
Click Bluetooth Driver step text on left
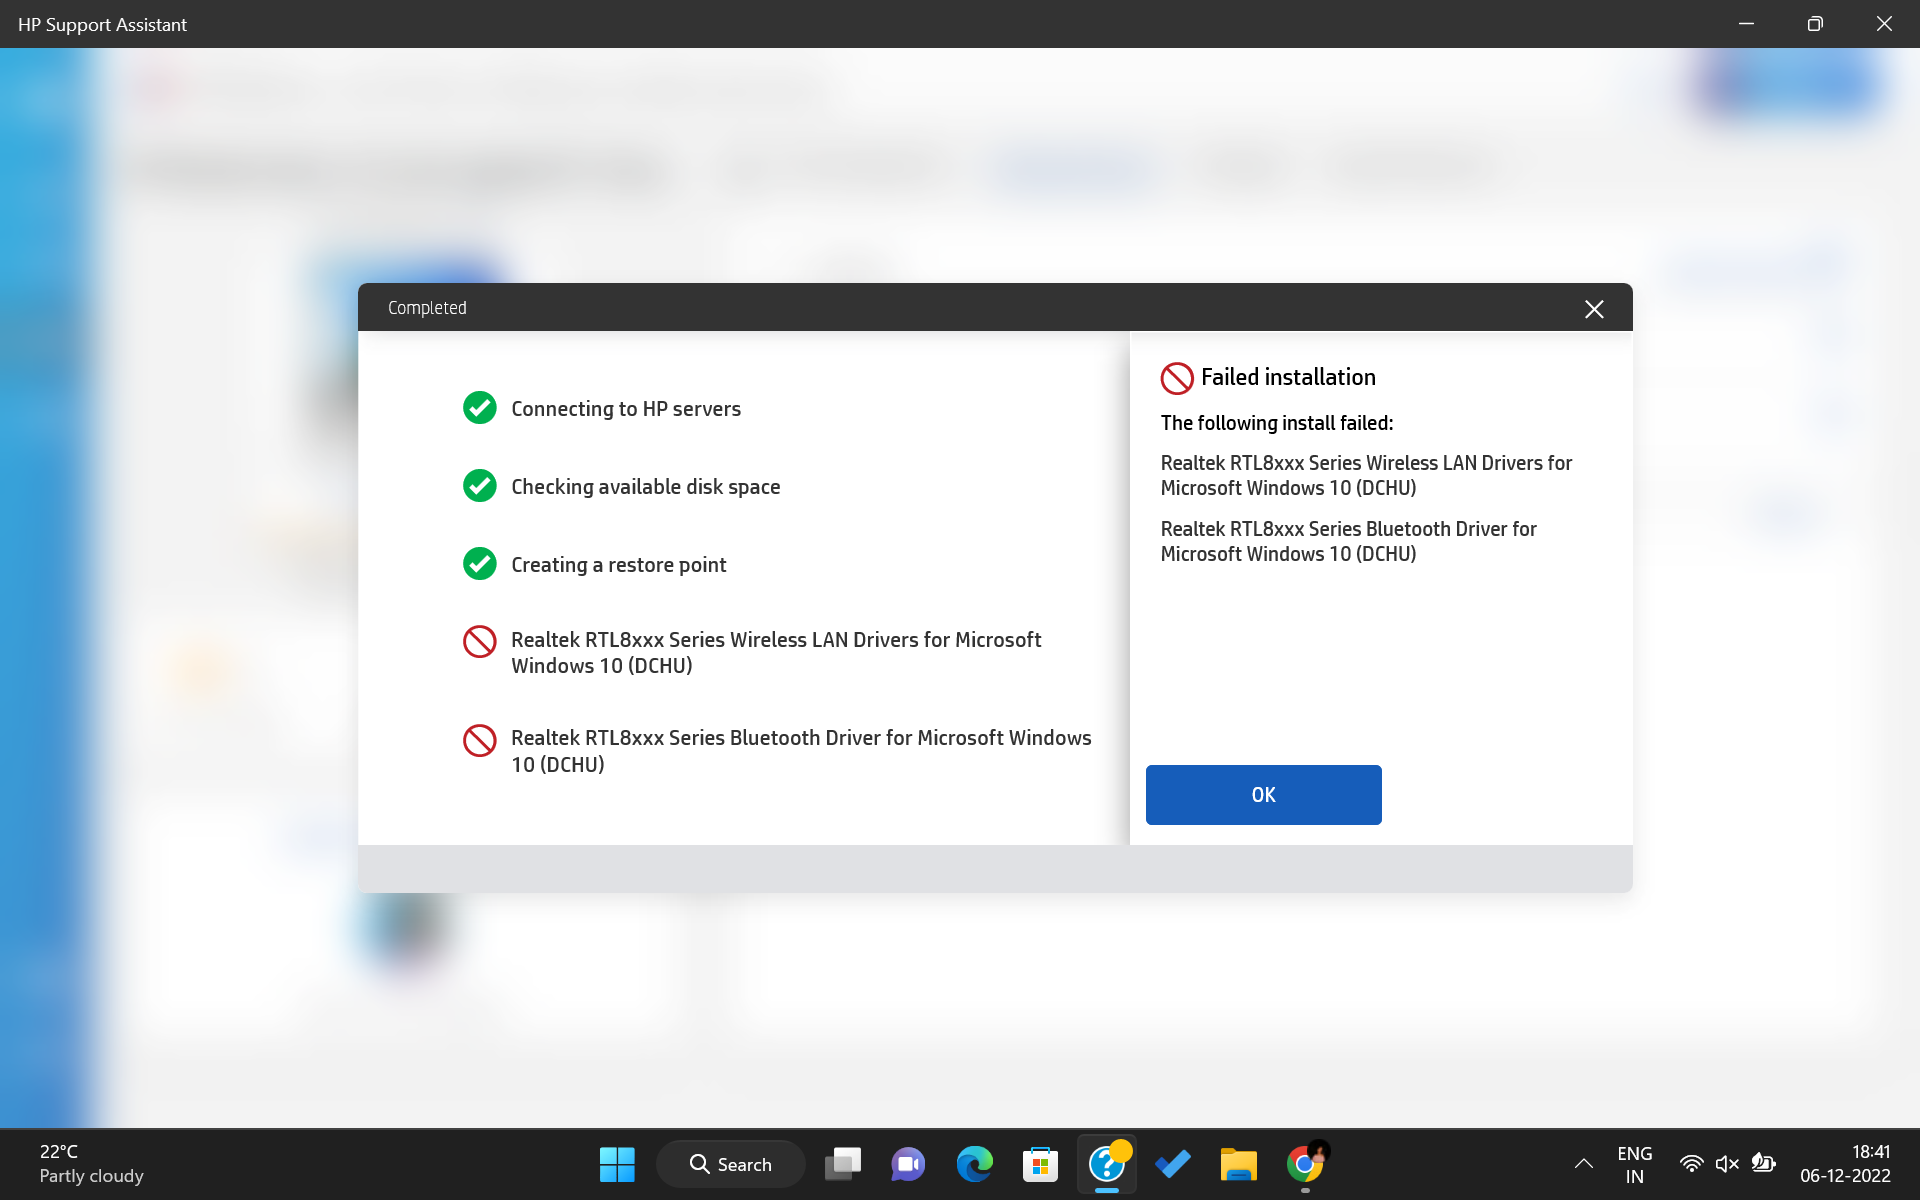[x=801, y=751]
